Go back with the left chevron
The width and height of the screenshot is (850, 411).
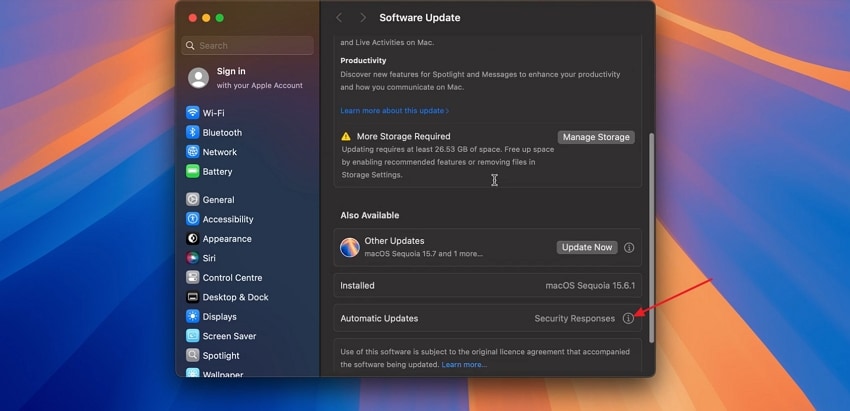339,18
